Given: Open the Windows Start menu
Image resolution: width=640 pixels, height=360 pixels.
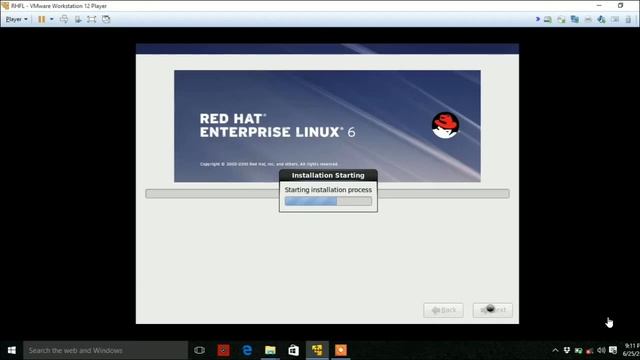Looking at the screenshot, I should click(x=11, y=350).
